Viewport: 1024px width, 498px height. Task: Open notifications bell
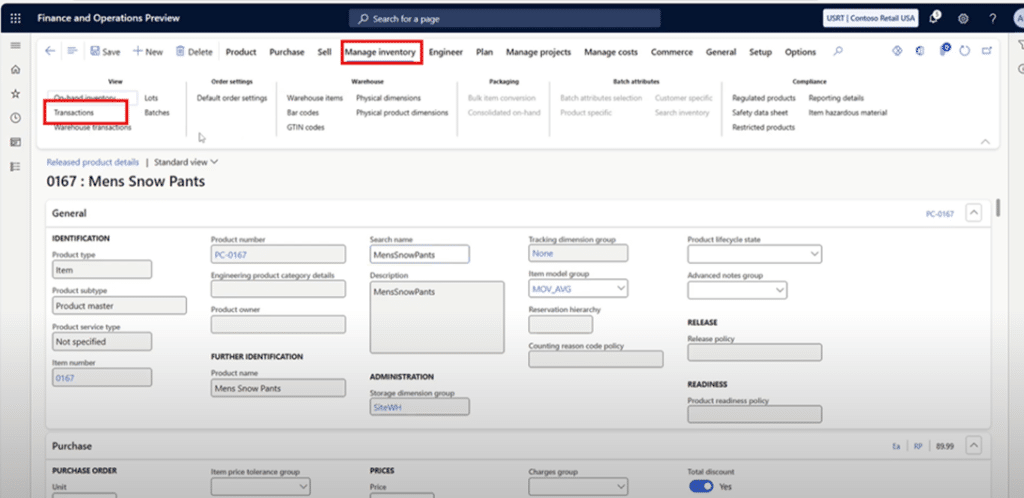pos(935,18)
